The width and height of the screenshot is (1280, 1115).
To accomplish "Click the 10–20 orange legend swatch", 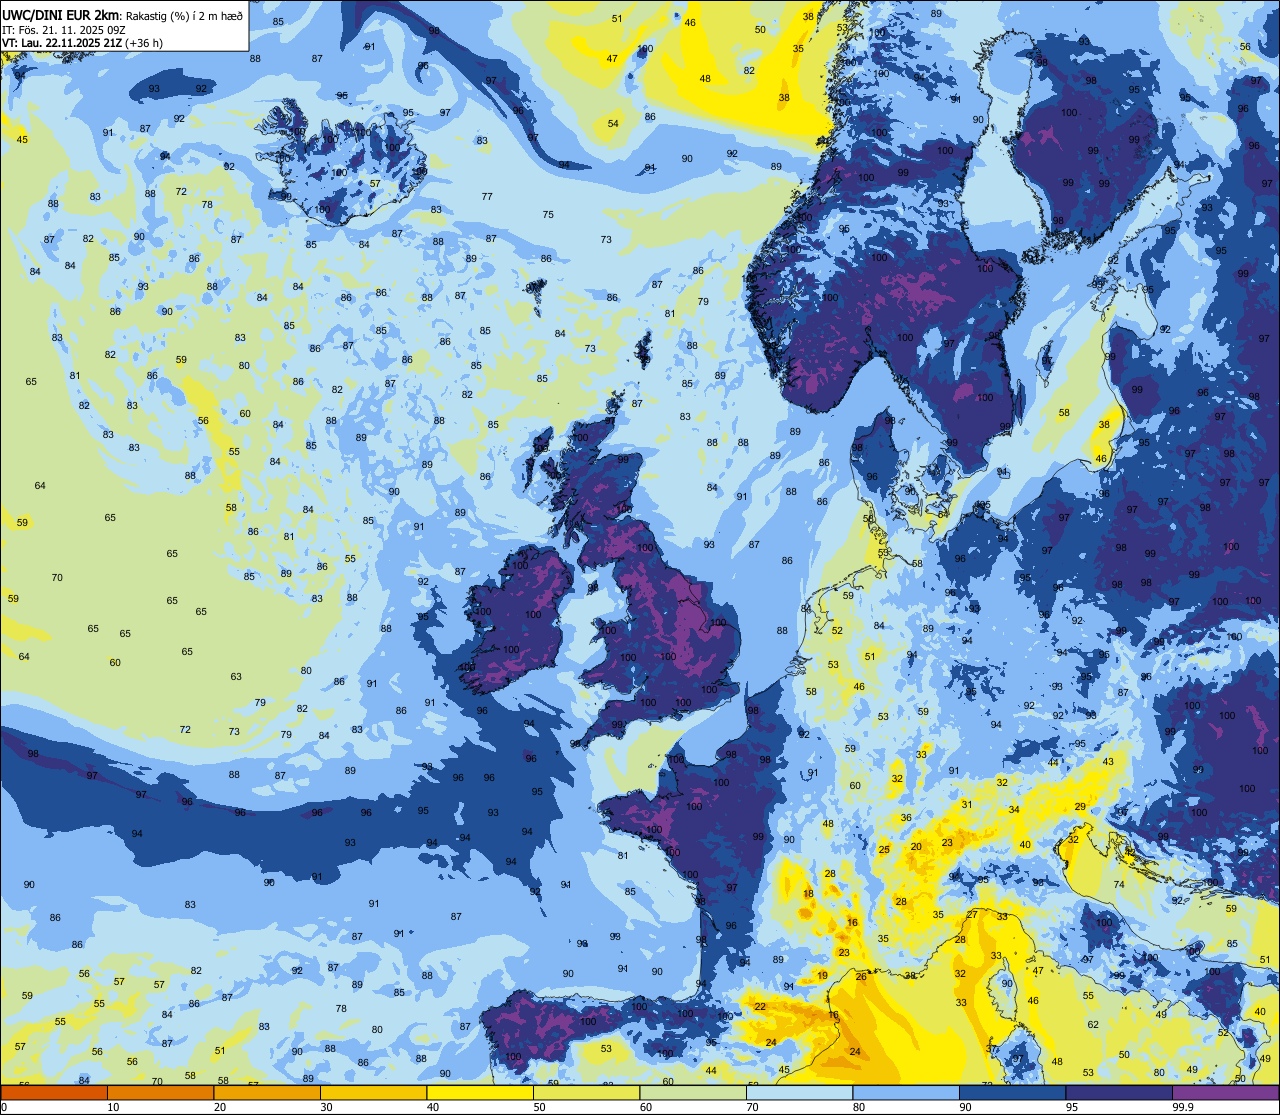I will 160,1093.
